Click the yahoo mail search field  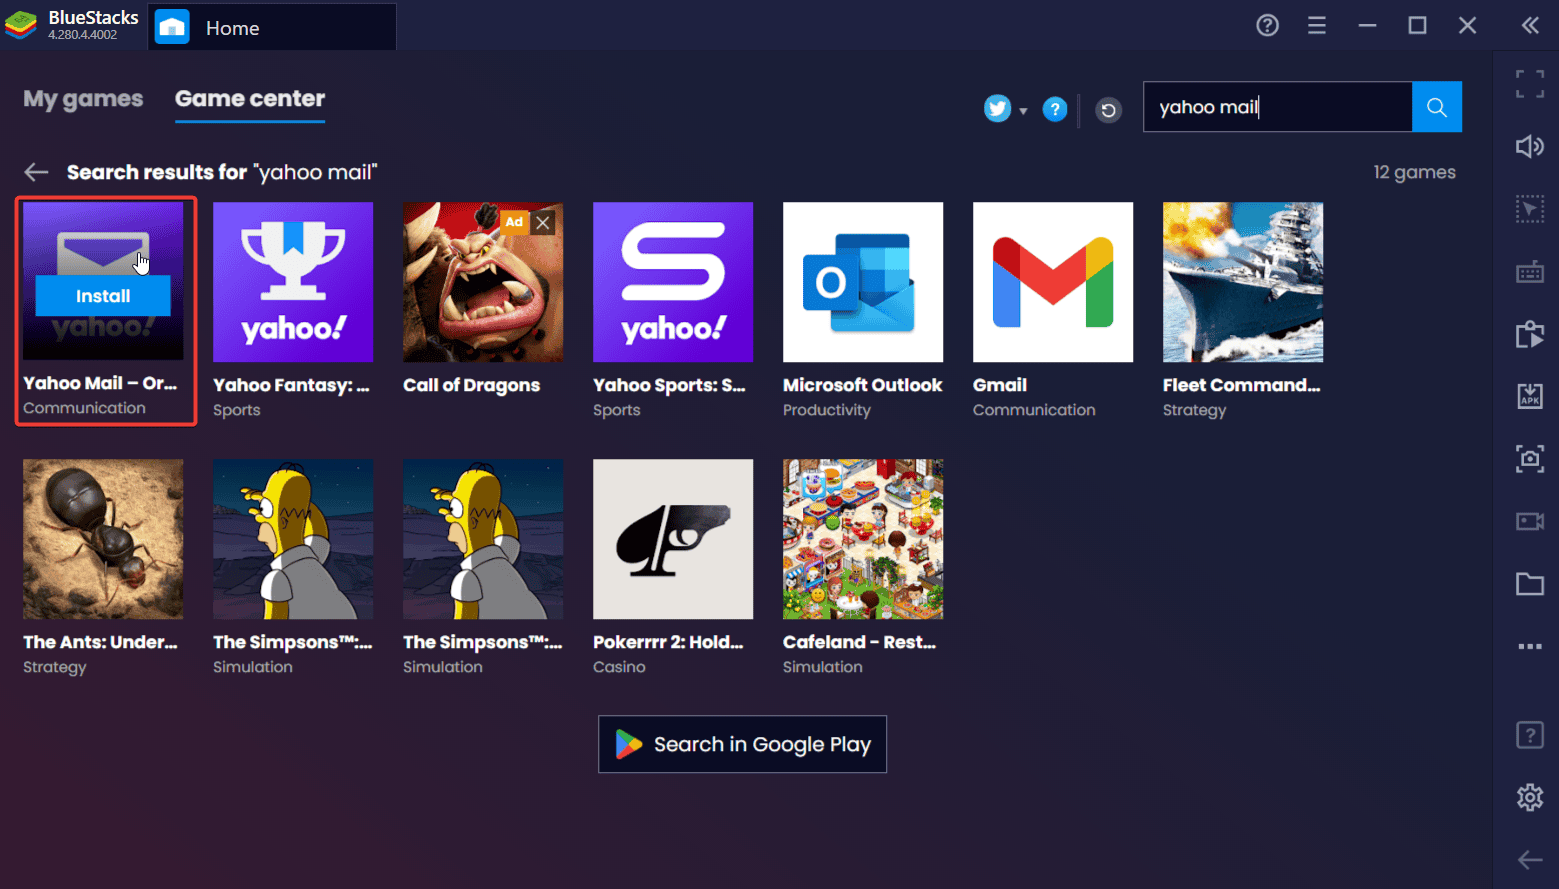(1277, 107)
